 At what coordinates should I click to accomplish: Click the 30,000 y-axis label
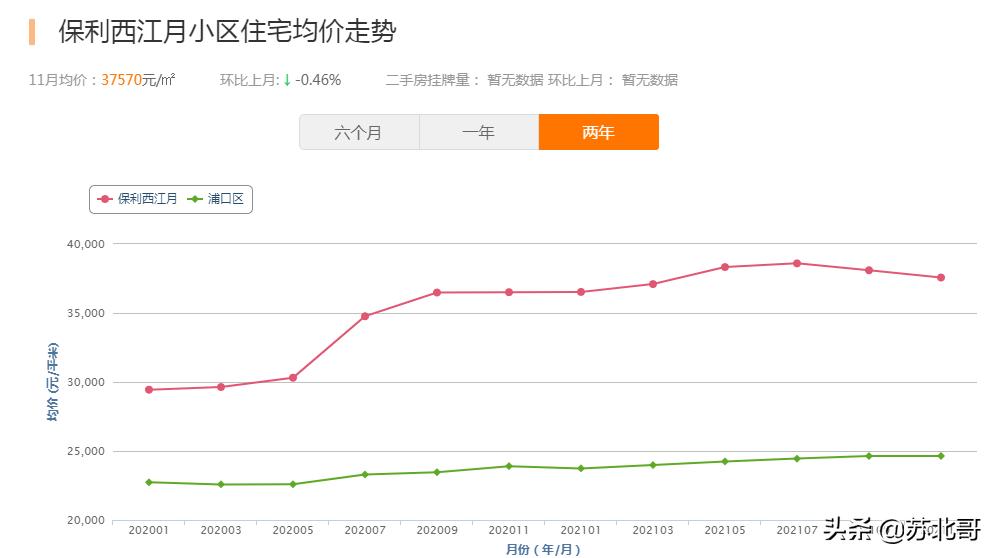86,382
